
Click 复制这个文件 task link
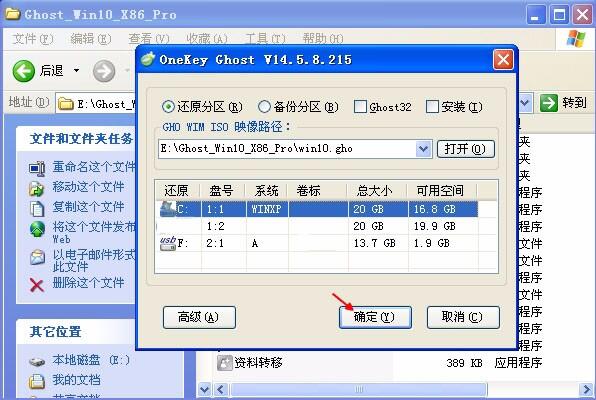point(88,207)
